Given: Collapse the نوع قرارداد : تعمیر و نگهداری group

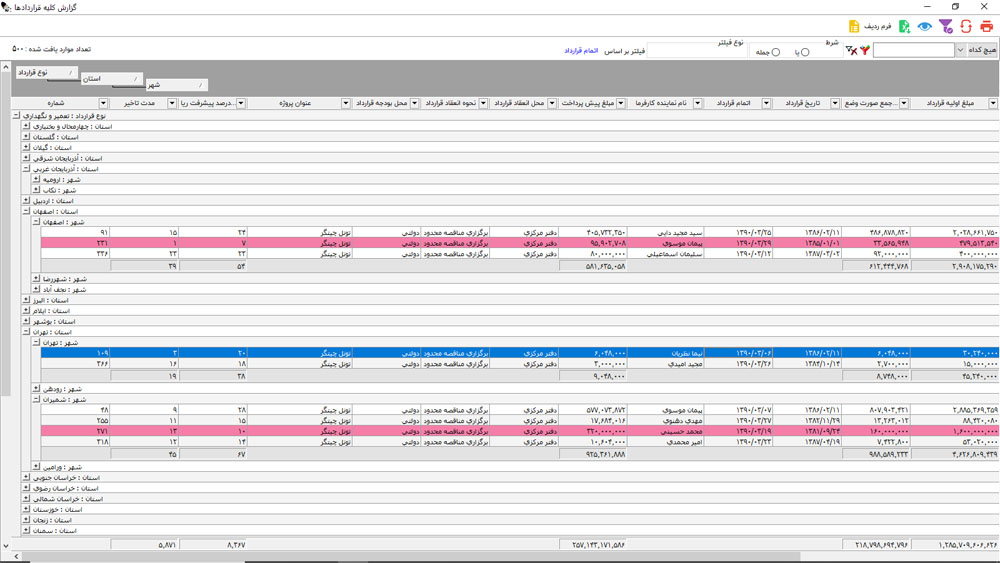Looking at the screenshot, I should point(16,116).
